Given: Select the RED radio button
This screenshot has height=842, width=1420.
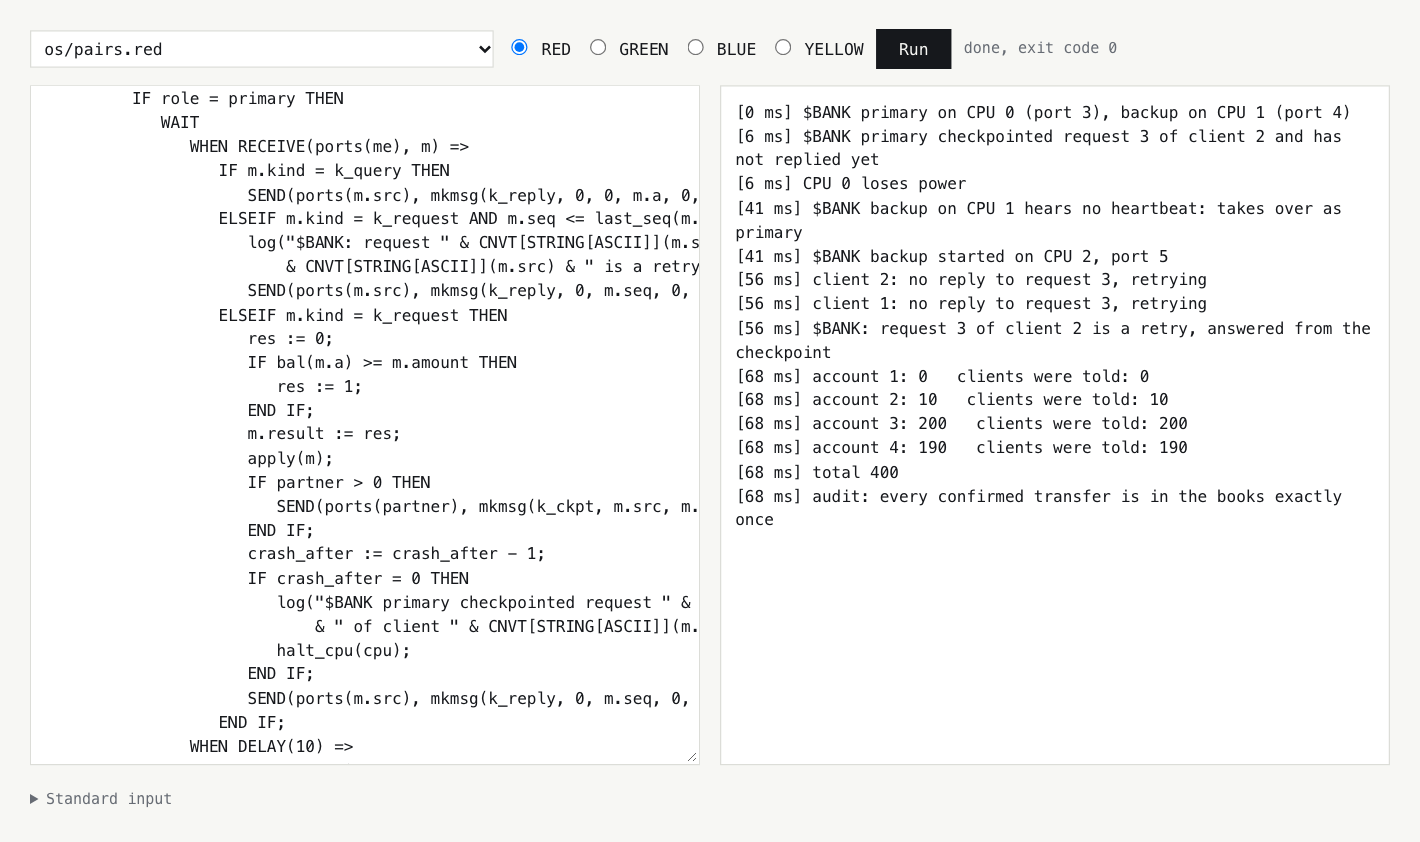Looking at the screenshot, I should pyautogui.click(x=519, y=47).
